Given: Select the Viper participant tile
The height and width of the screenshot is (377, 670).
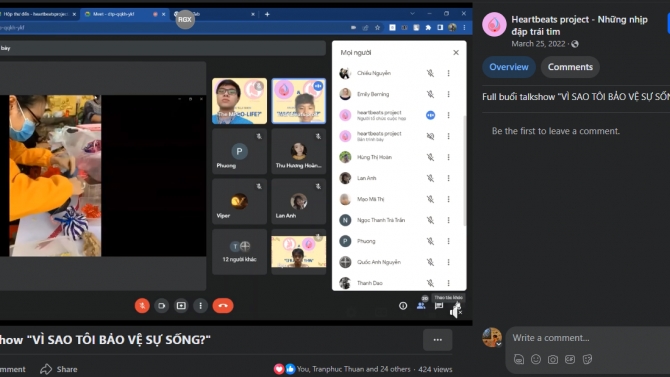Looking at the screenshot, I should click(x=239, y=201).
